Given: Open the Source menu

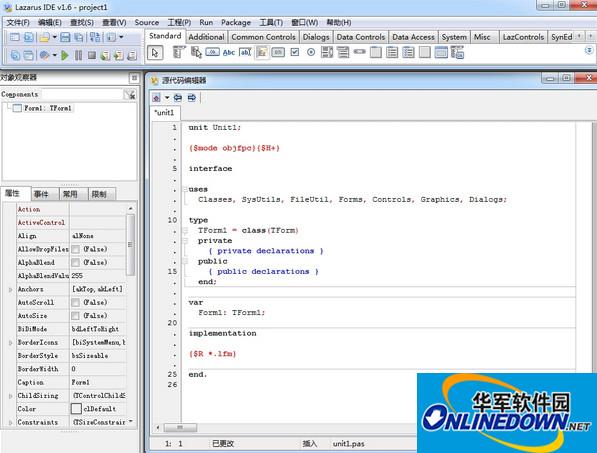Looking at the screenshot, I should 147,22.
